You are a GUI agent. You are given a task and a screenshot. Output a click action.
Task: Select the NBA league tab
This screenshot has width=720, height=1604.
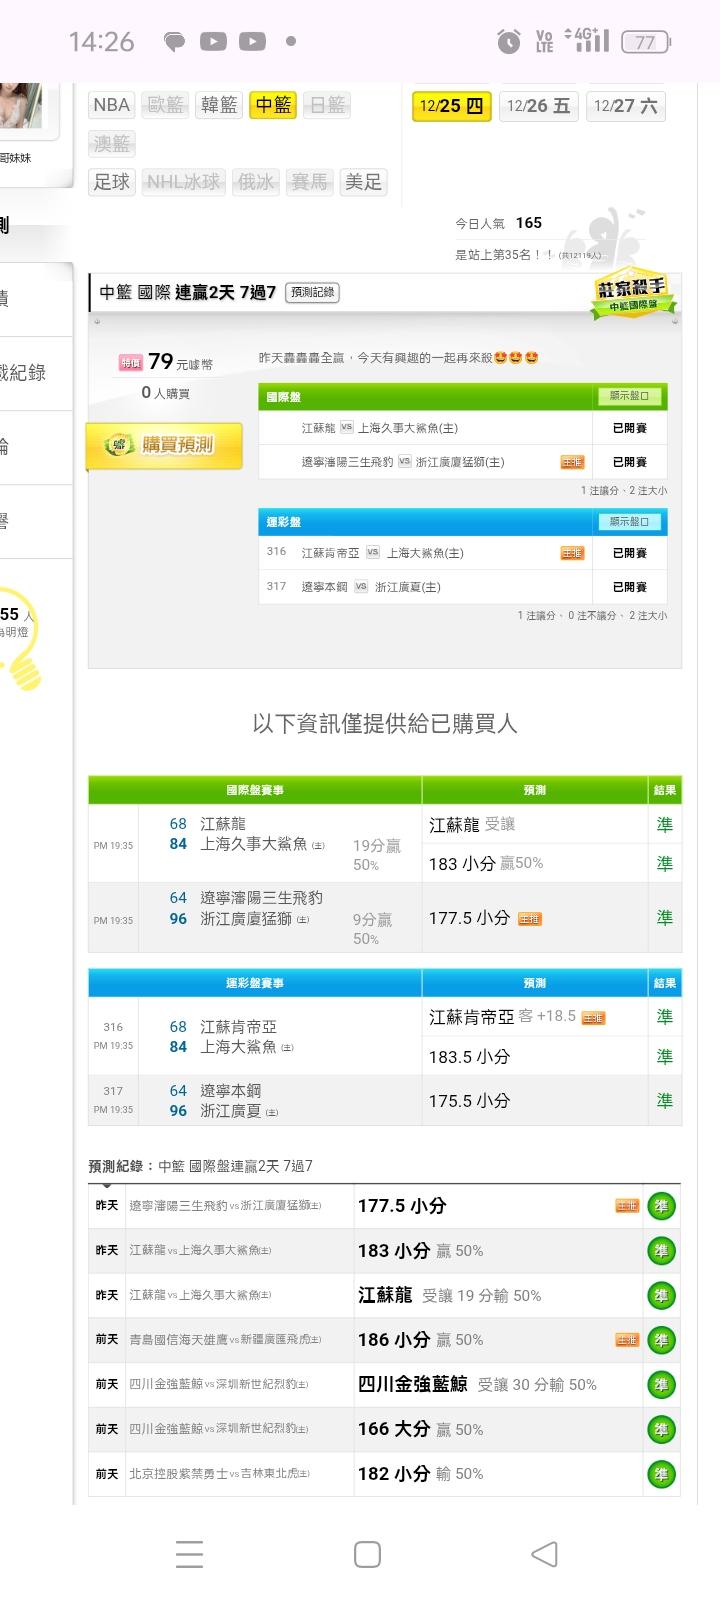tap(111, 105)
